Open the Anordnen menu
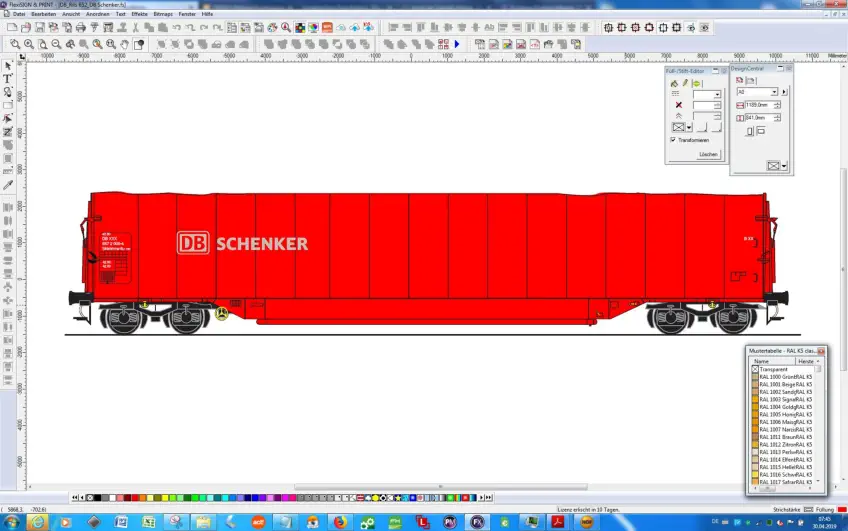The width and height of the screenshot is (848, 531). coord(97,14)
